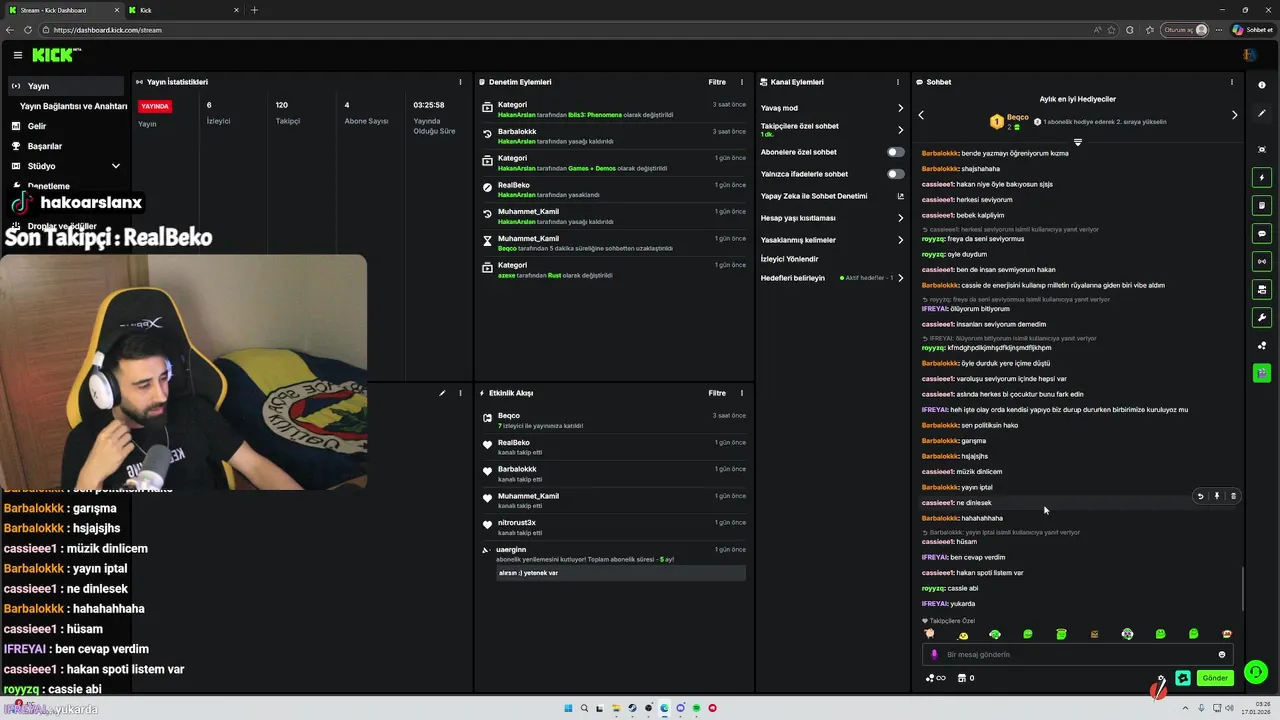Select the pencil edit icon in right sidebar

(x=1262, y=113)
